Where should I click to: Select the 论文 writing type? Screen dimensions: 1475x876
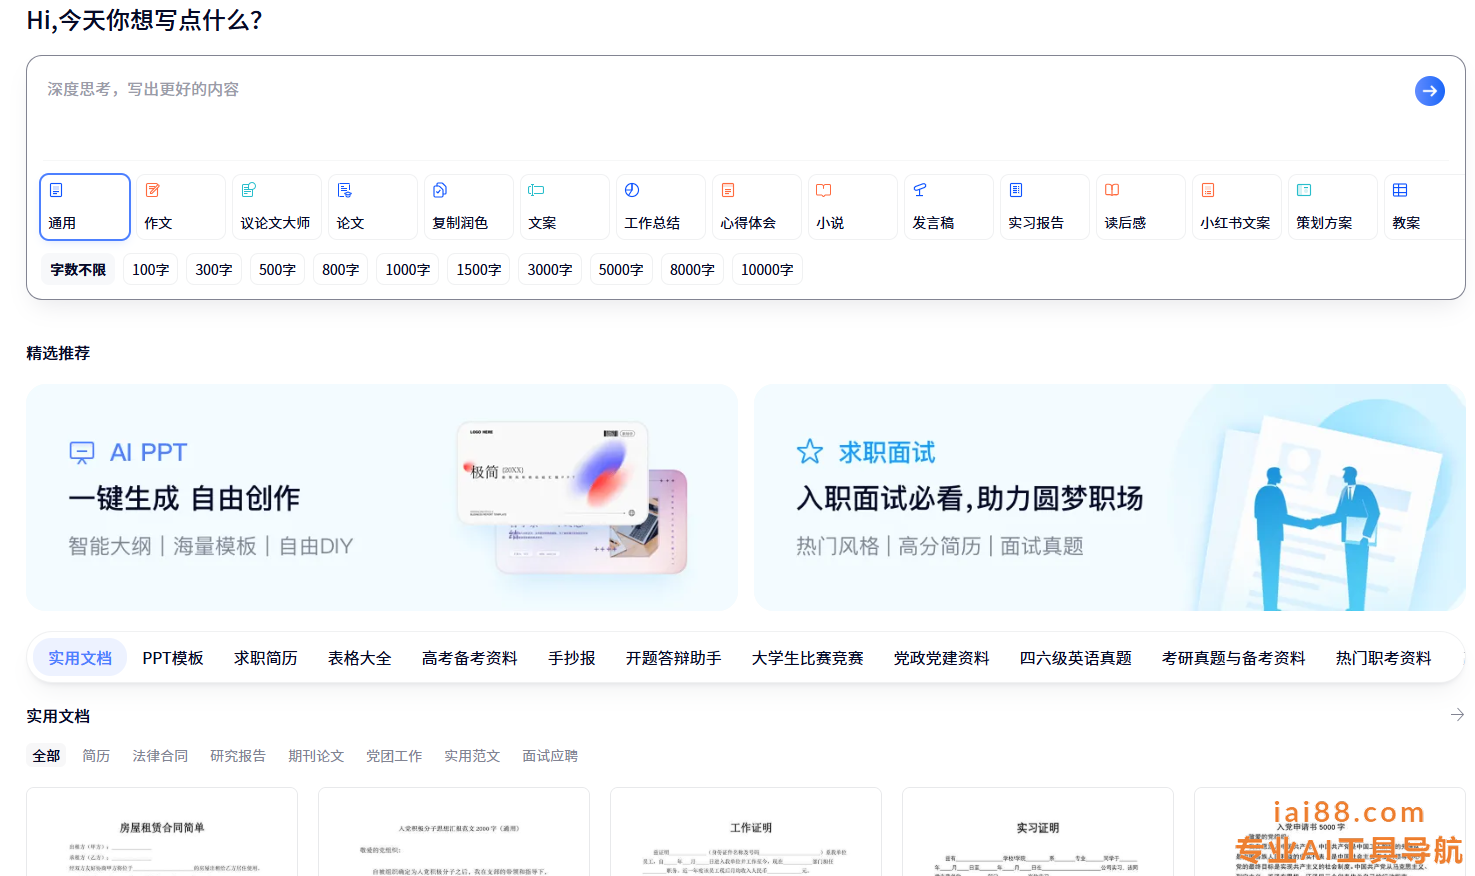[373, 207]
